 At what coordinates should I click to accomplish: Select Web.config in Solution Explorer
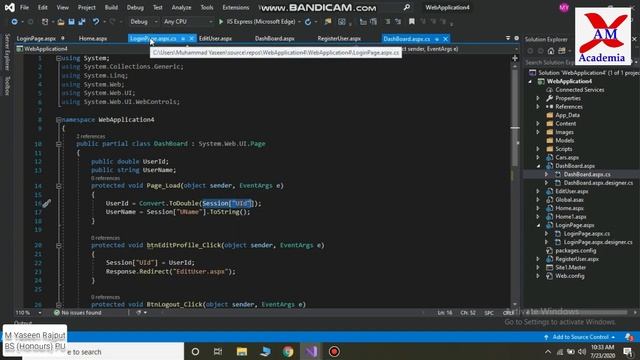(570, 276)
